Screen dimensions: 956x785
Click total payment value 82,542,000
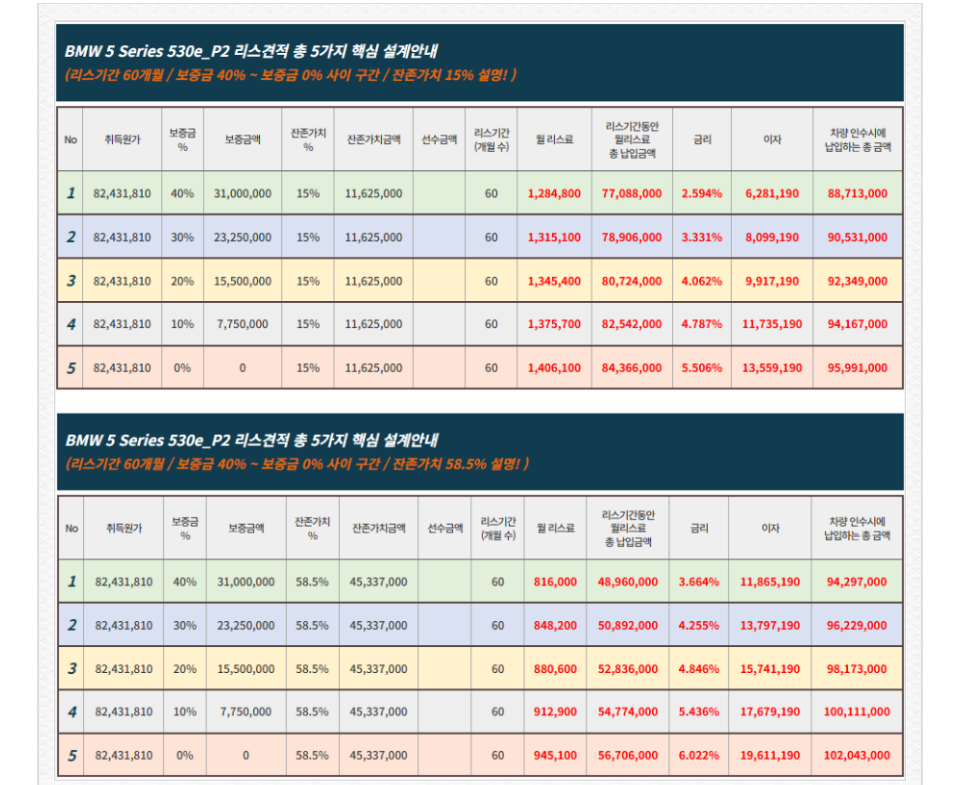click(632, 324)
